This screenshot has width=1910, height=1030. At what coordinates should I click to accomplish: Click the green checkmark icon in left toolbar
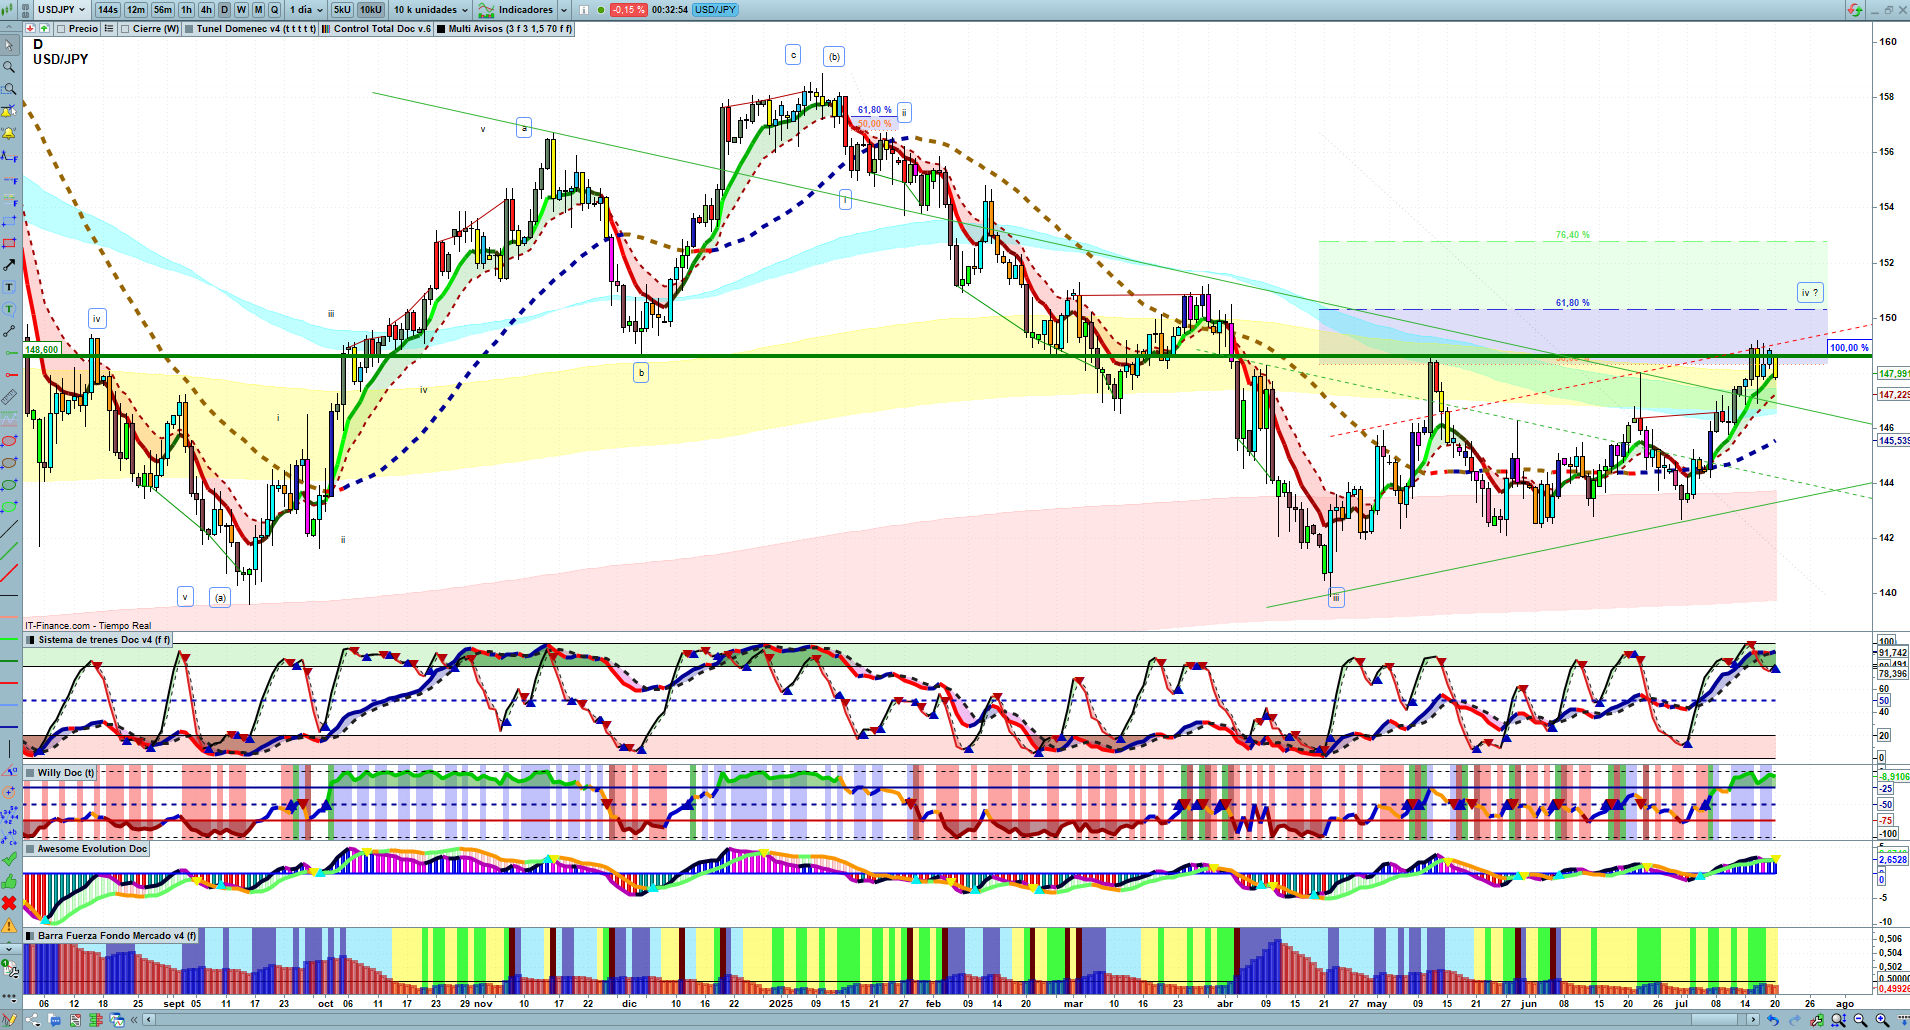(x=9, y=859)
